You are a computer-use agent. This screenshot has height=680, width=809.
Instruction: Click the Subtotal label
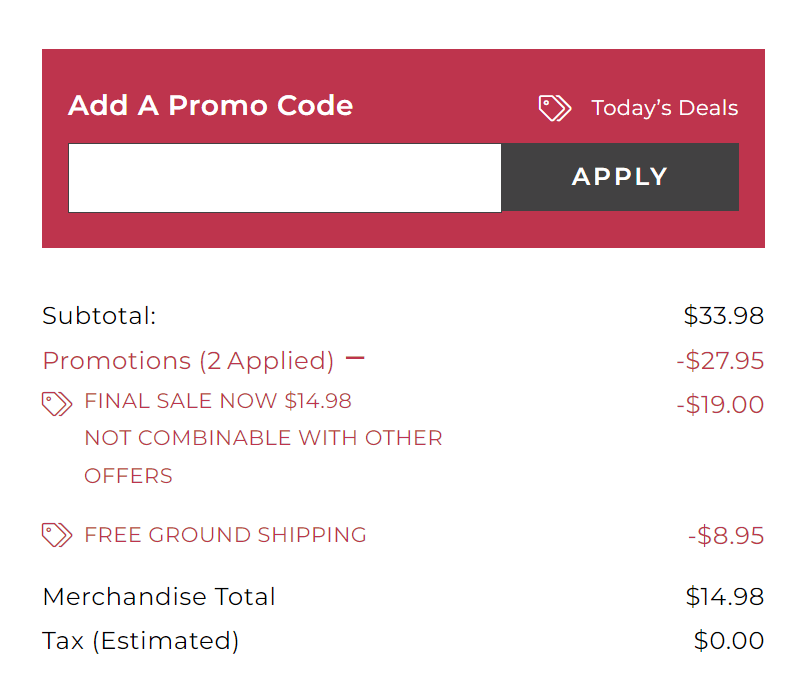click(x=99, y=316)
